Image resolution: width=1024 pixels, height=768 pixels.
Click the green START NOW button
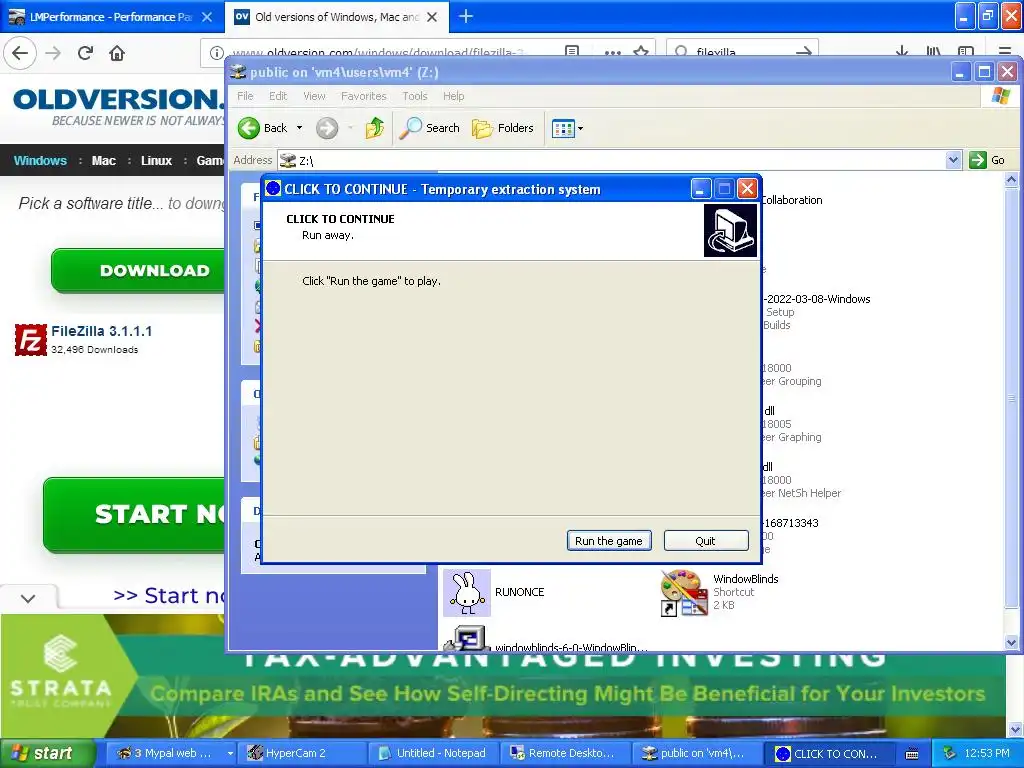click(135, 515)
